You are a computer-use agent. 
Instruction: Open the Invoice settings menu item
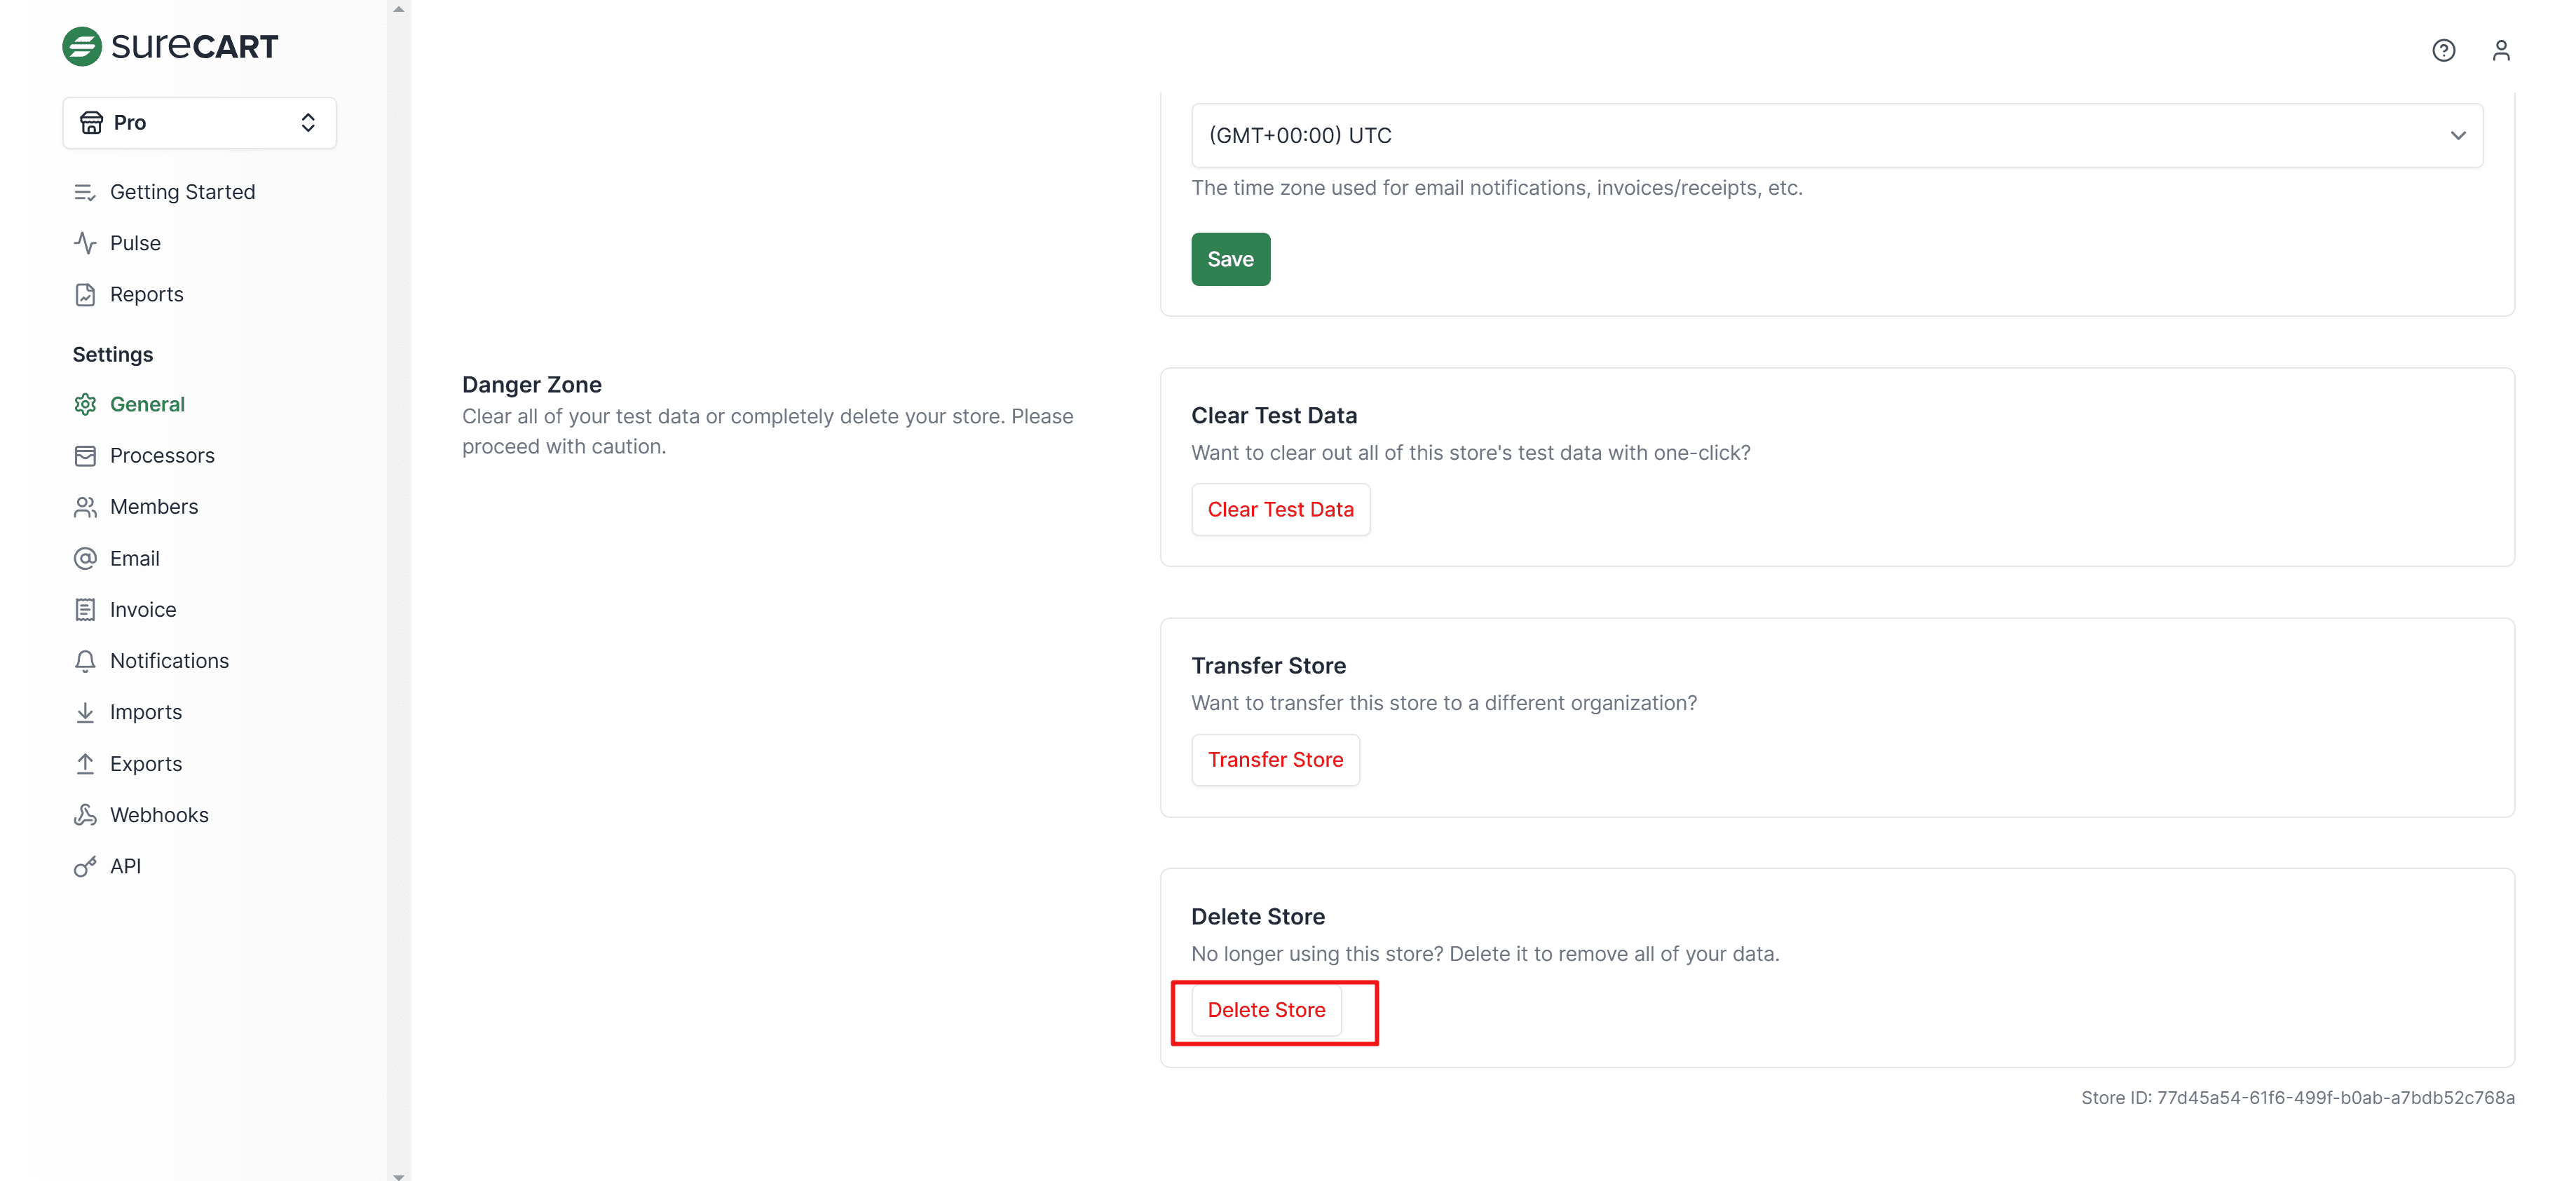click(x=143, y=609)
